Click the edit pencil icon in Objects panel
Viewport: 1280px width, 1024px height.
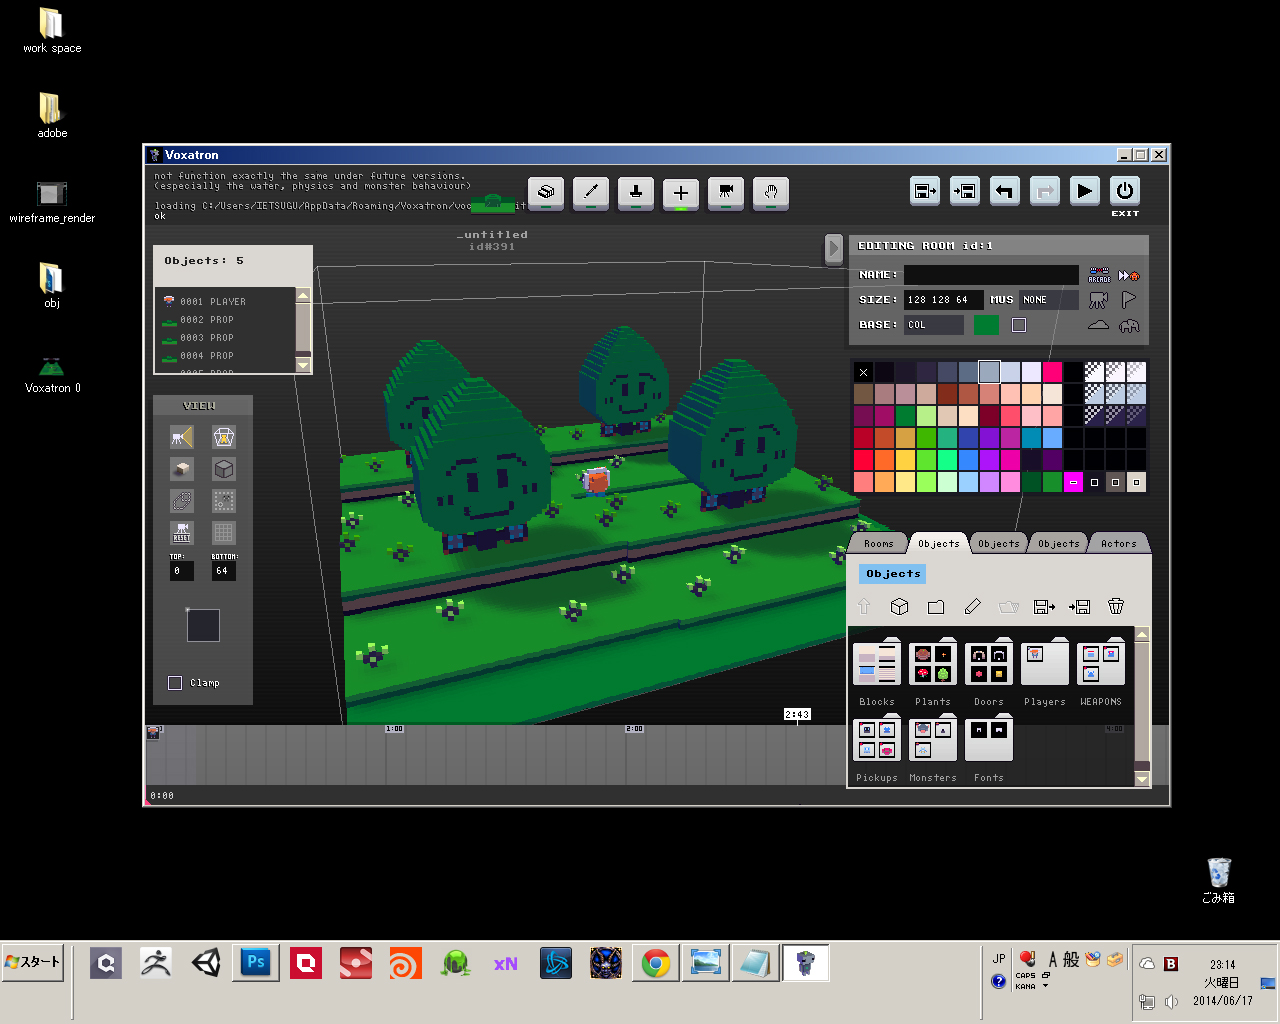[x=972, y=607]
